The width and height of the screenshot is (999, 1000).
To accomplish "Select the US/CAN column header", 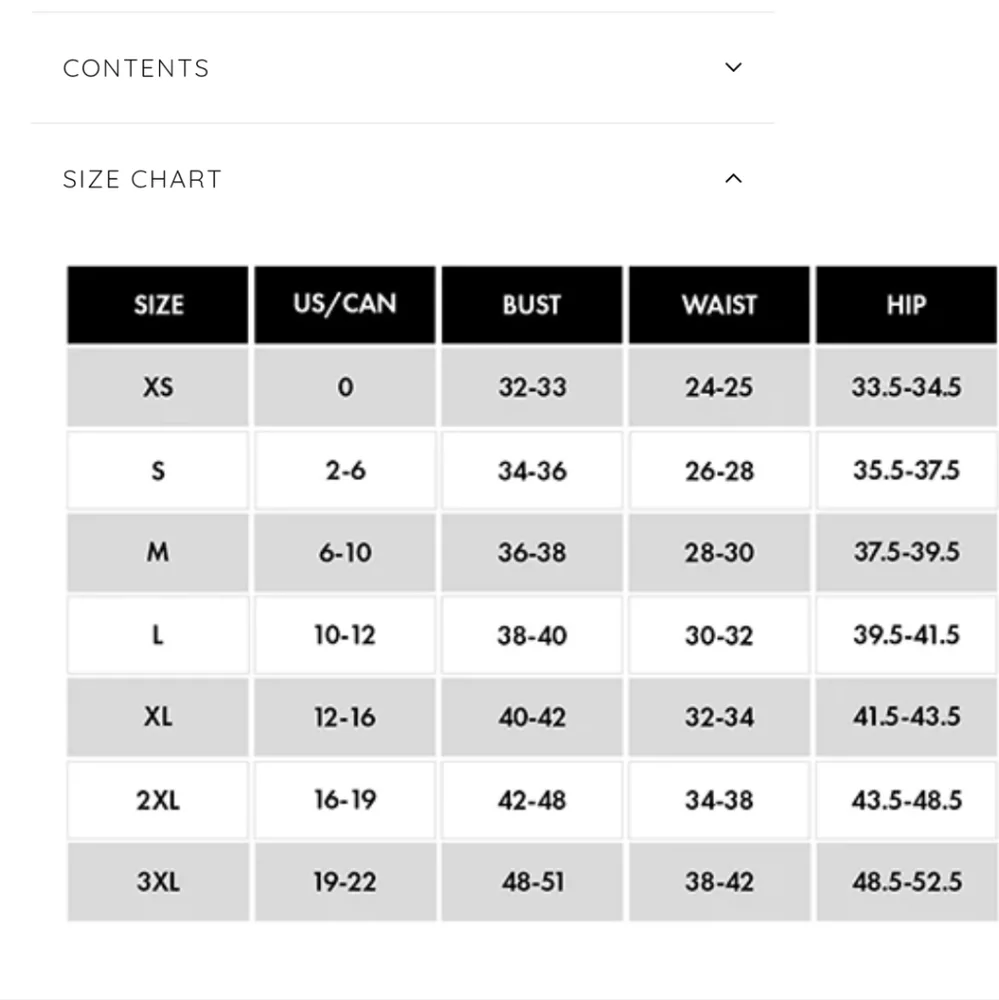I will (x=345, y=305).
